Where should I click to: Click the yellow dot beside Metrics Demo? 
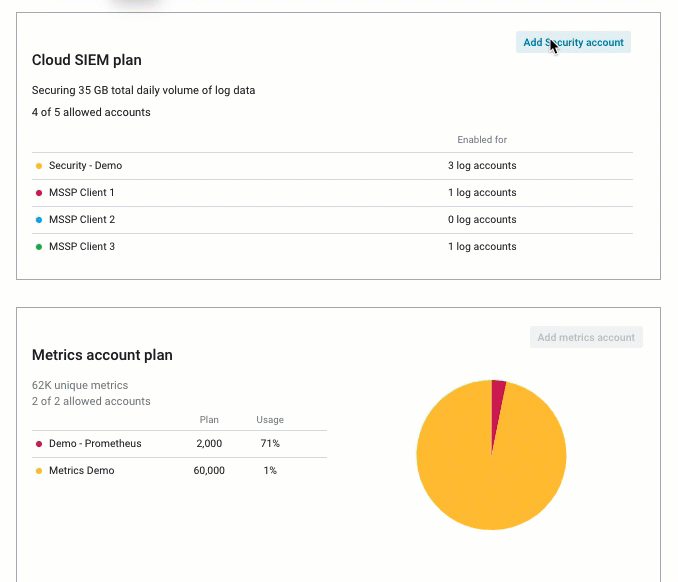pyautogui.click(x=39, y=471)
